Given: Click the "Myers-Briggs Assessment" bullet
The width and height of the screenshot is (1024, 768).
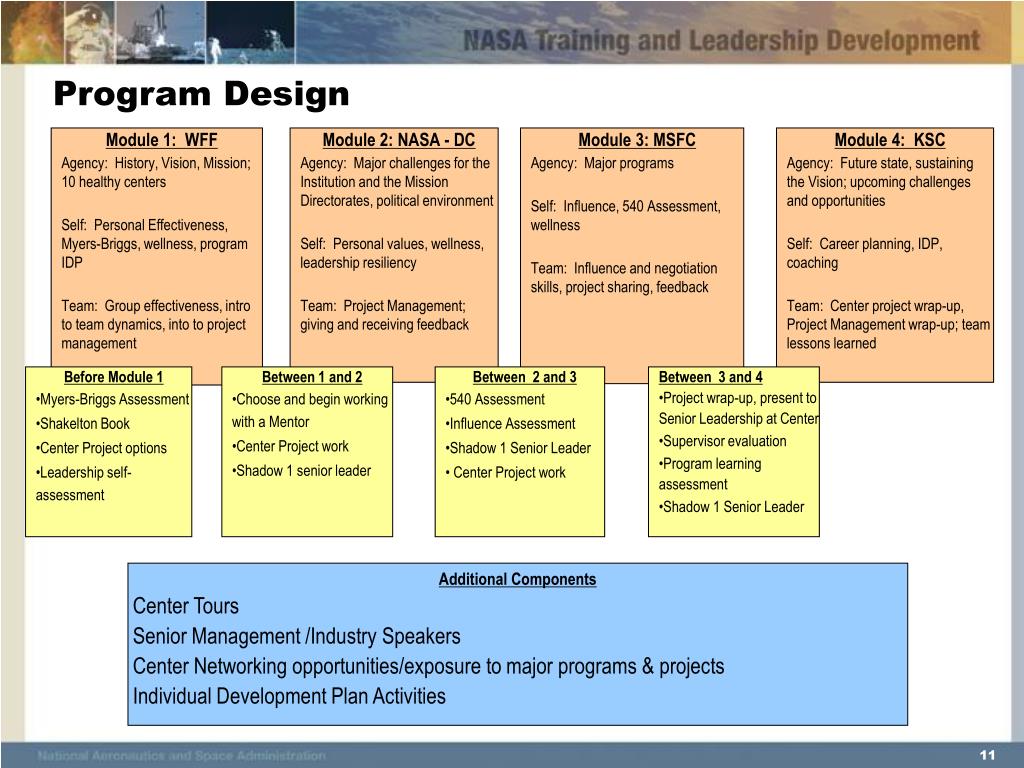Looking at the screenshot, I should (112, 399).
